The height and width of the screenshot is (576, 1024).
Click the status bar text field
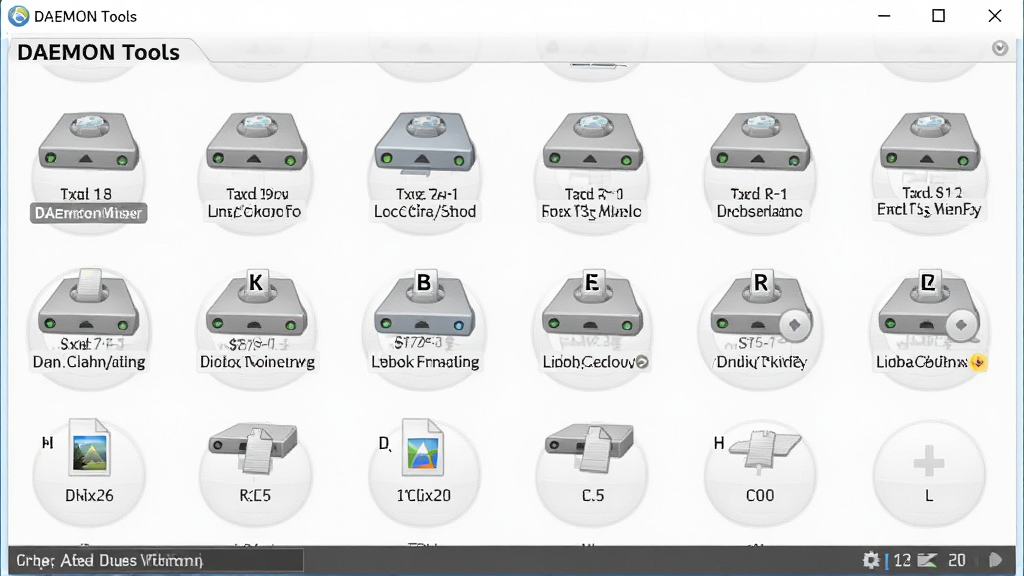[x=157, y=560]
